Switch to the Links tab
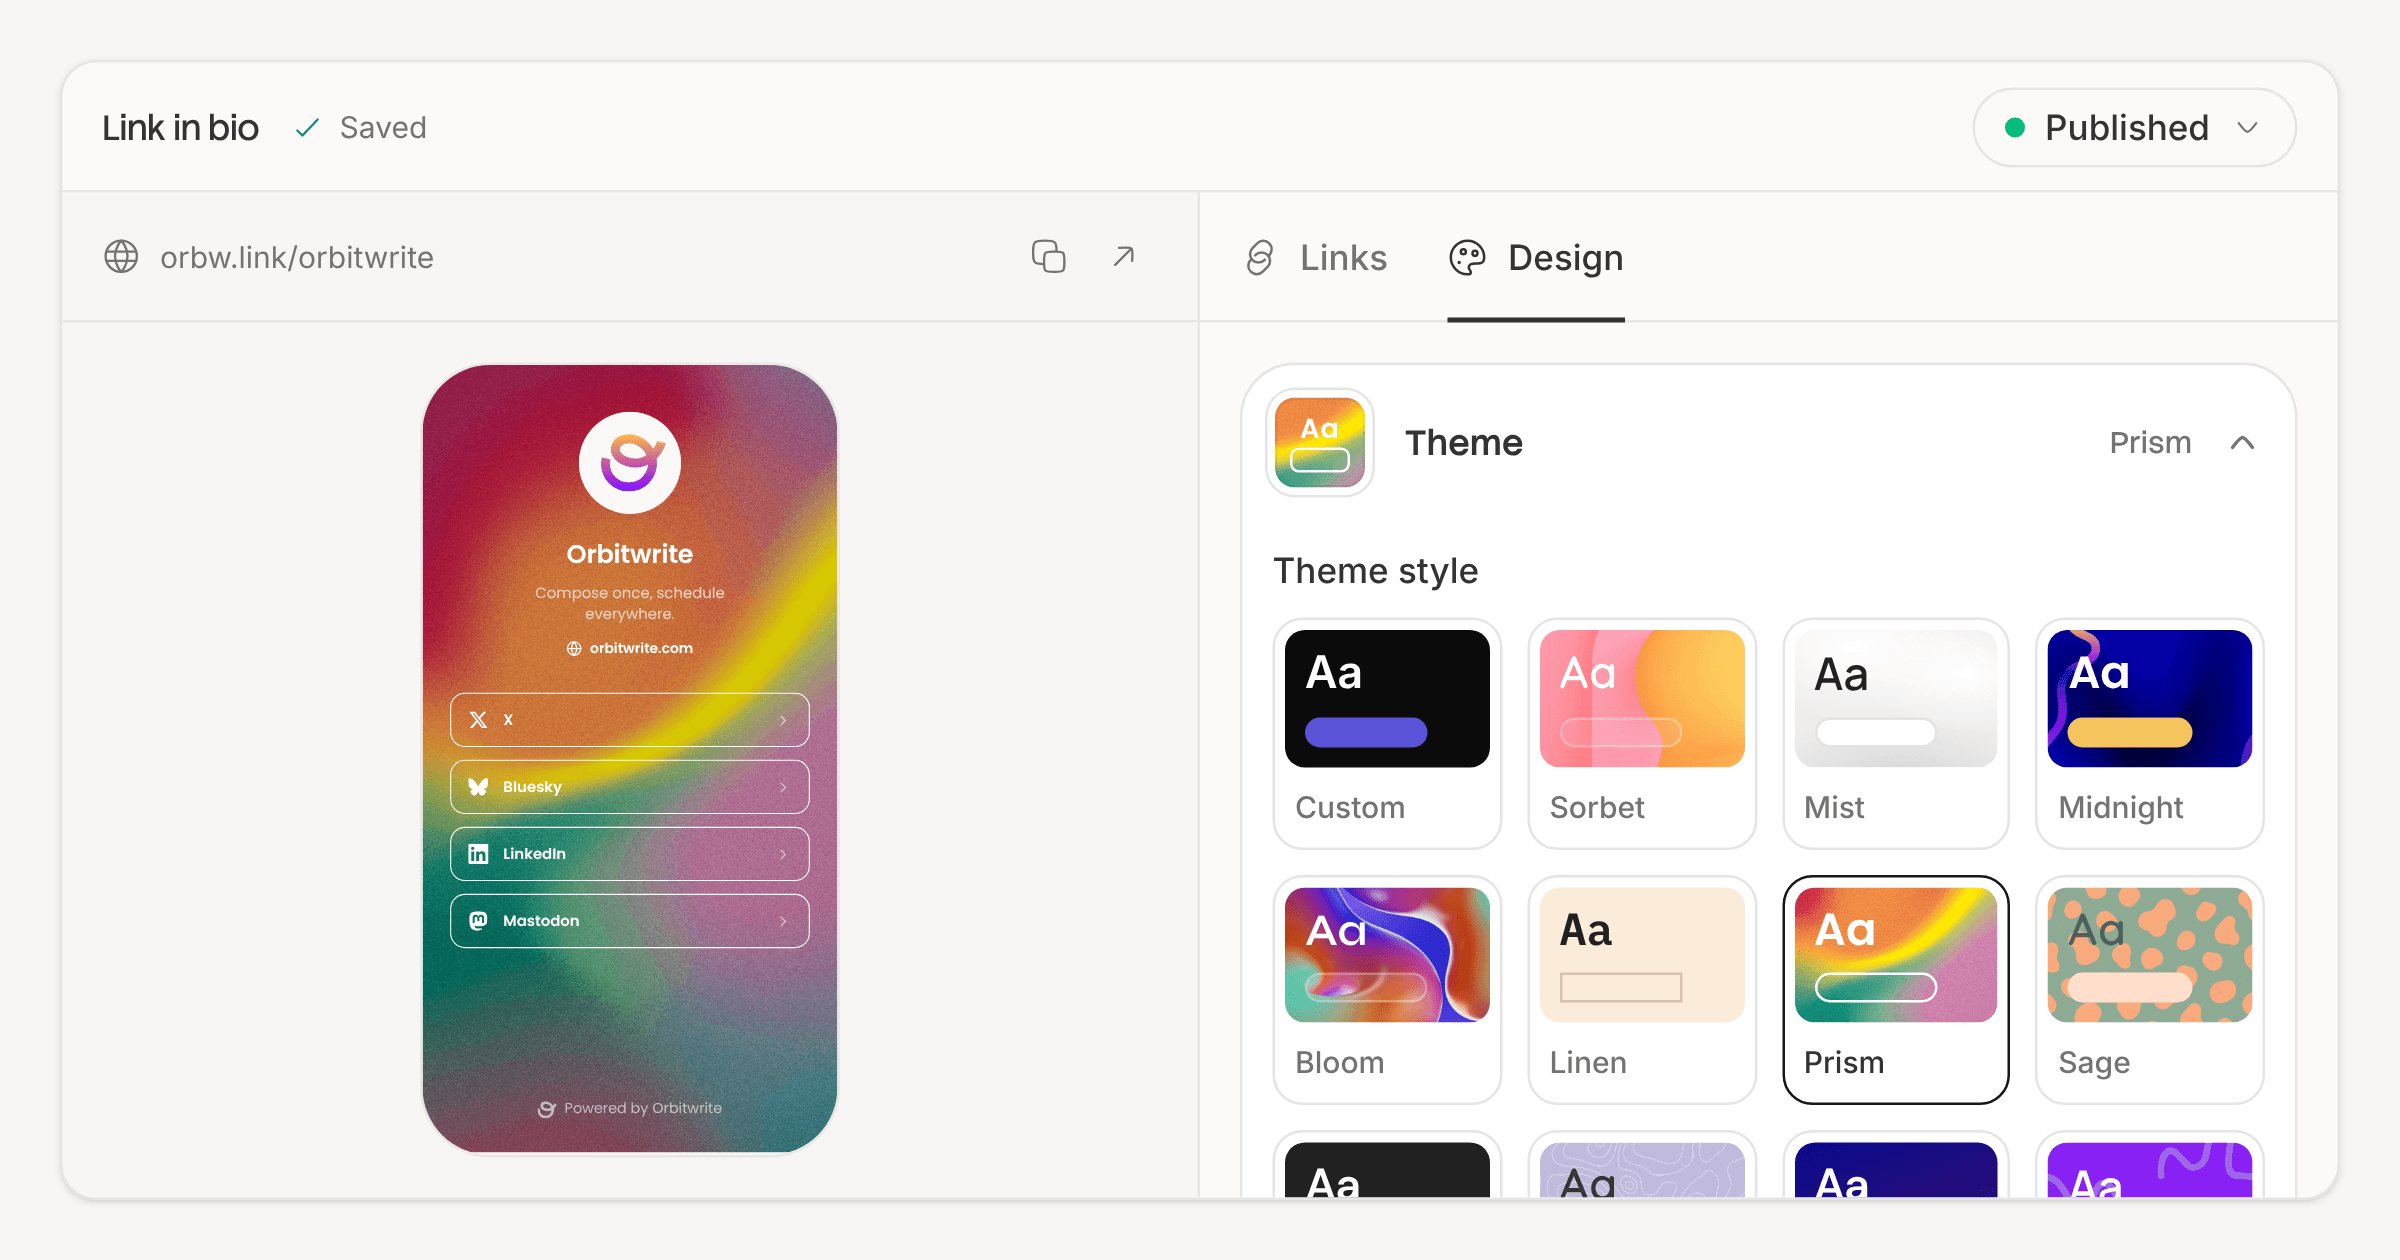Screen dimensions: 2400x1260 click(1316, 258)
